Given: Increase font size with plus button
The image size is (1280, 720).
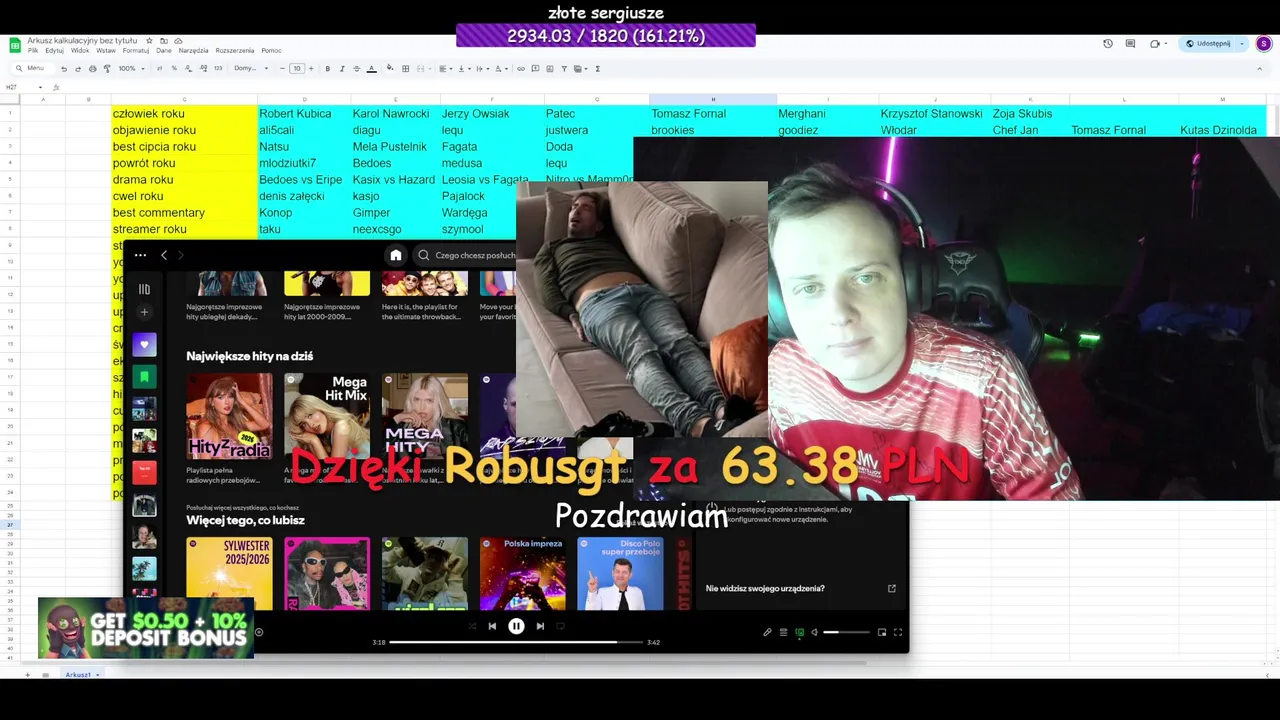Looking at the screenshot, I should 311,69.
